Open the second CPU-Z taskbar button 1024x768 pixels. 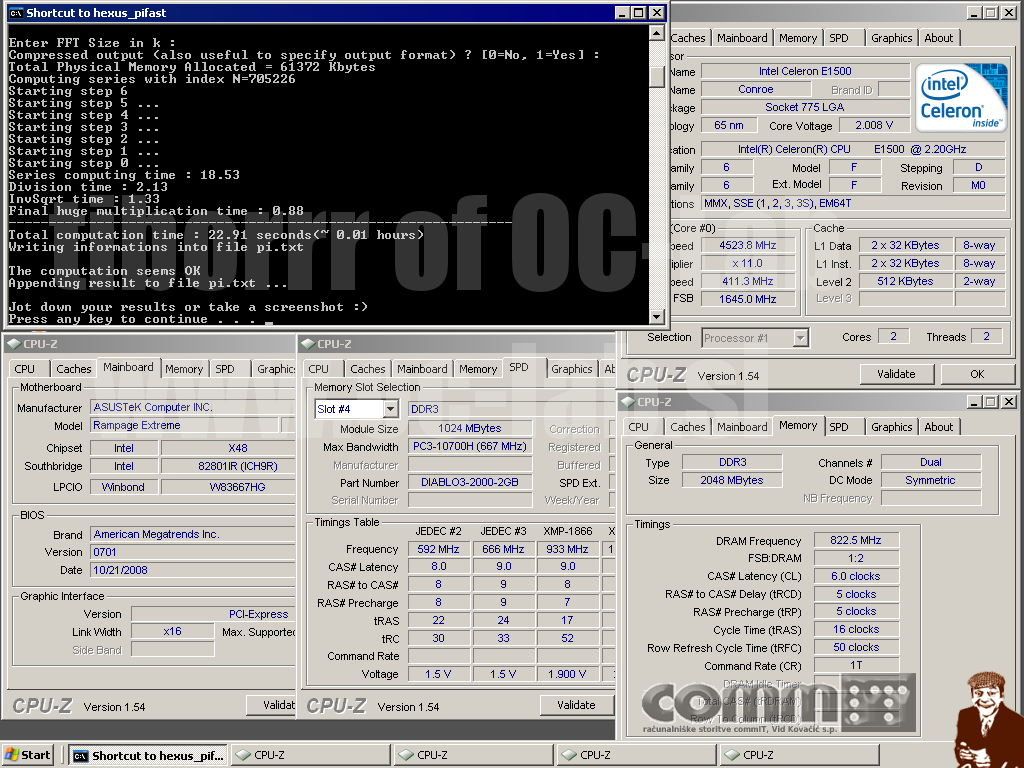coord(474,755)
